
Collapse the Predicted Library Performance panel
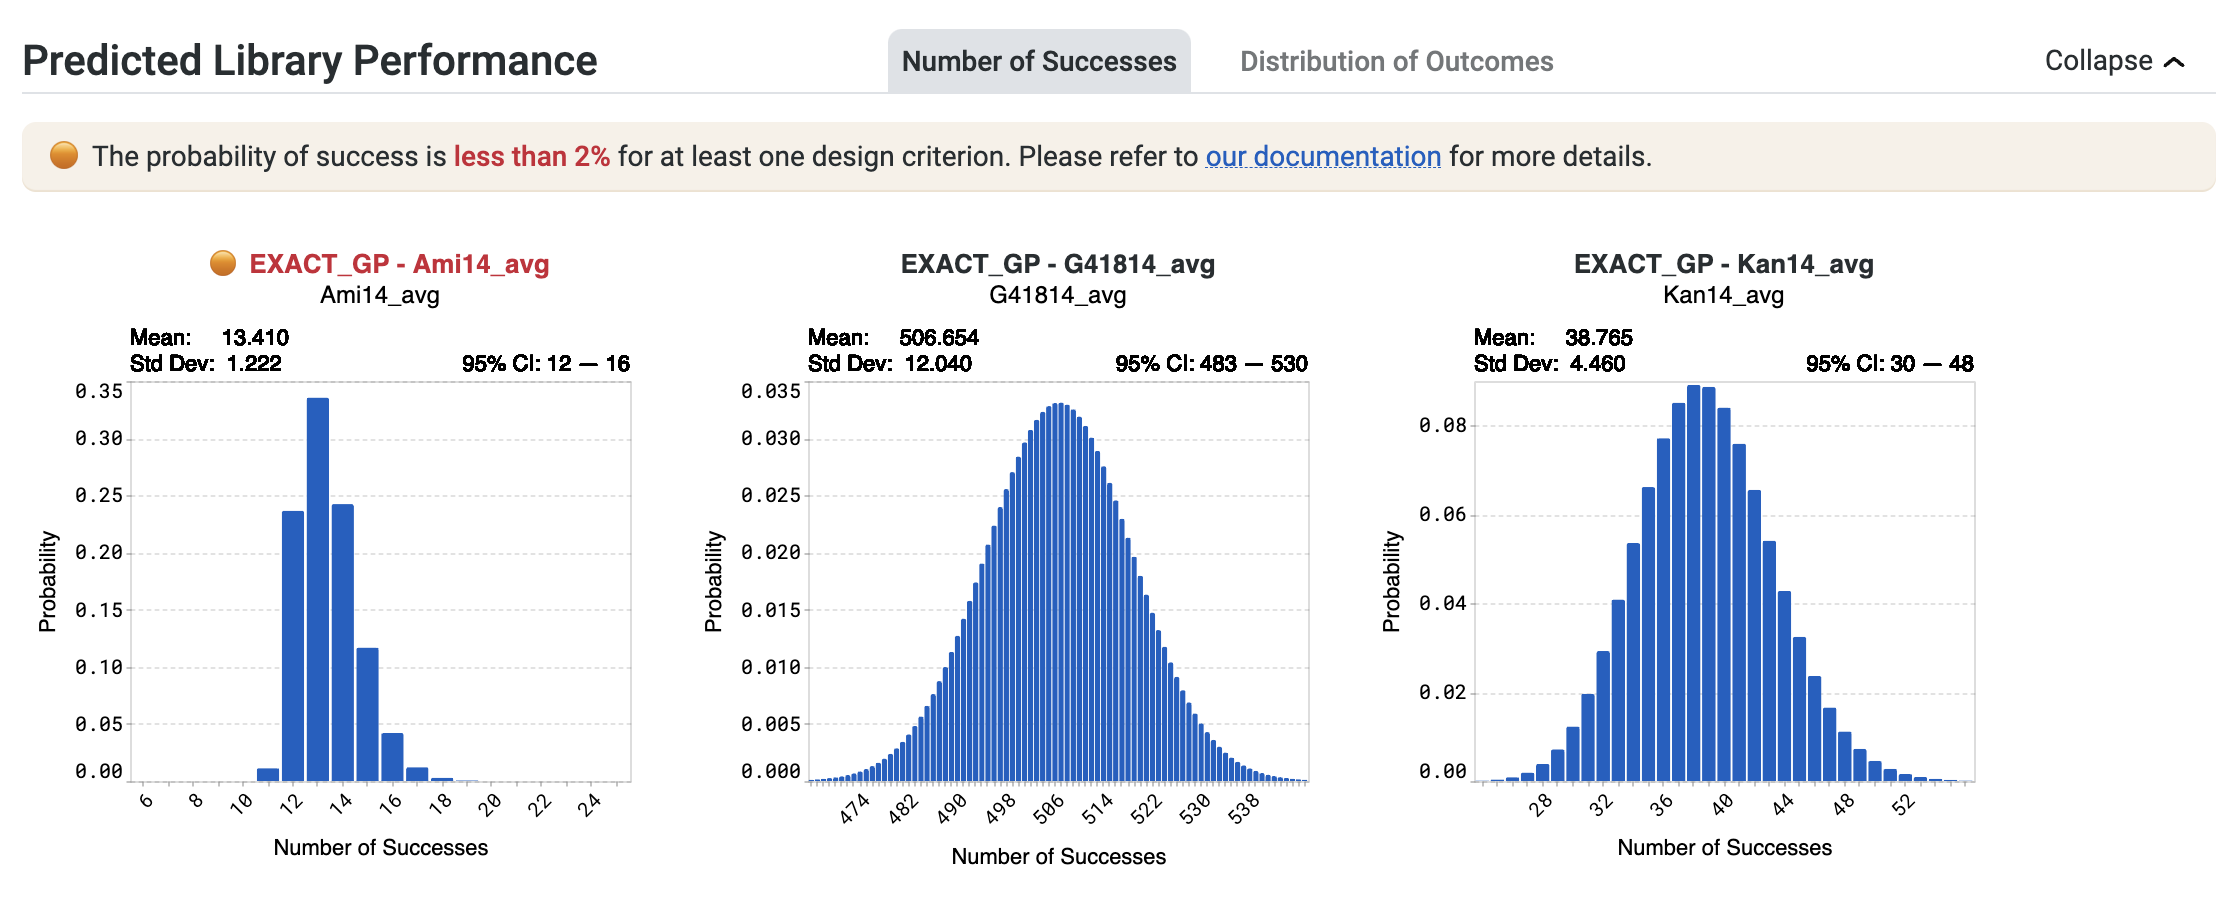point(2114,61)
